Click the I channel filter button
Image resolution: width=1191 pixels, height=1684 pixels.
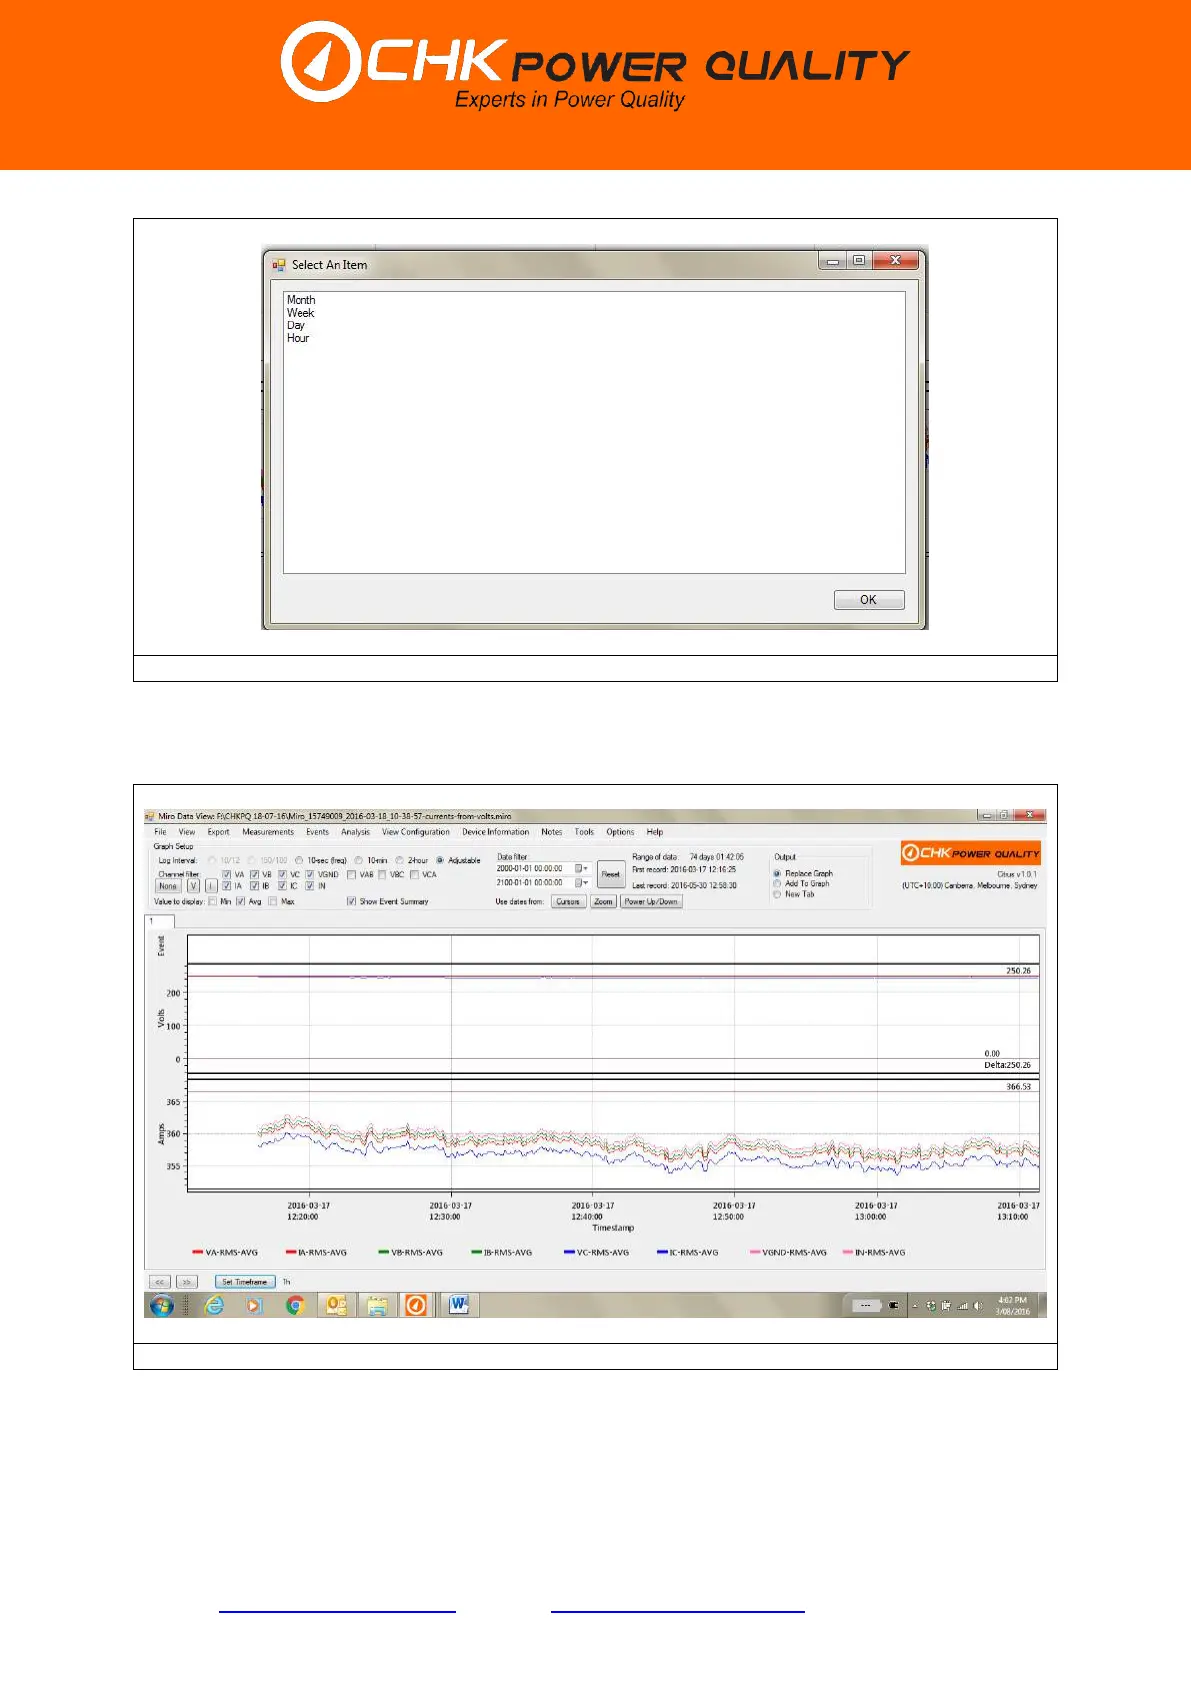click(211, 886)
